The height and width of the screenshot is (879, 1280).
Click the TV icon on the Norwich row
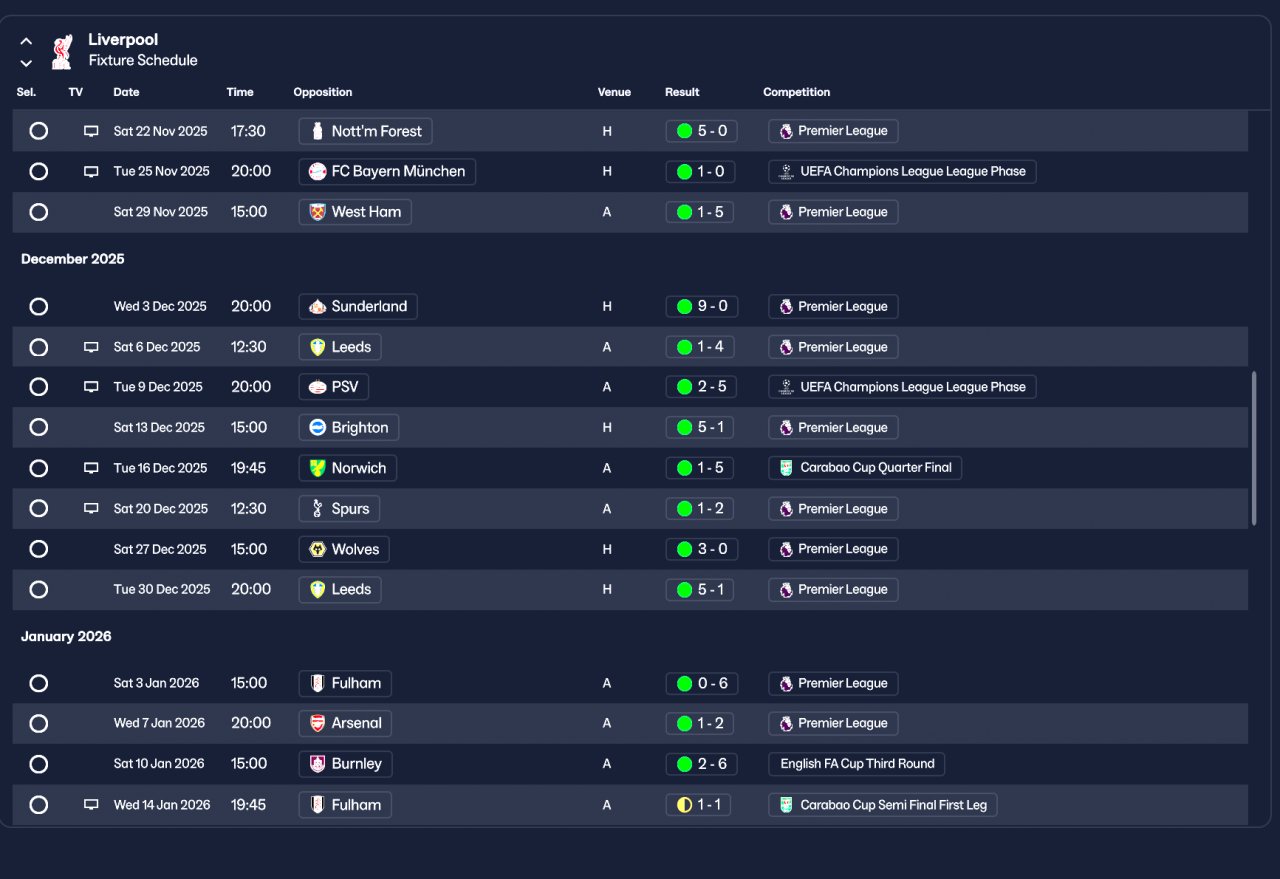click(x=91, y=468)
